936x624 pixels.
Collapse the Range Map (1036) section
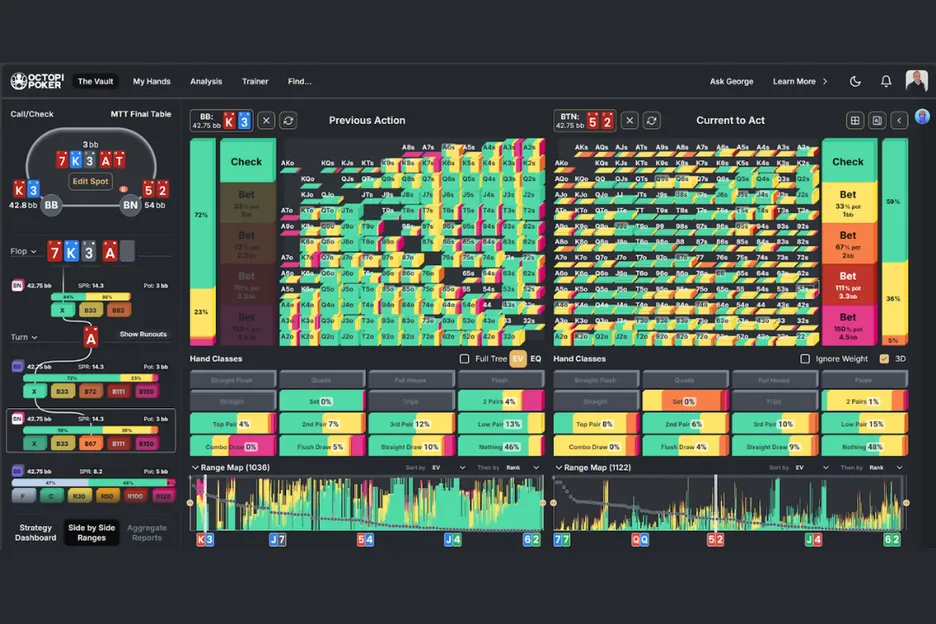click(196, 467)
